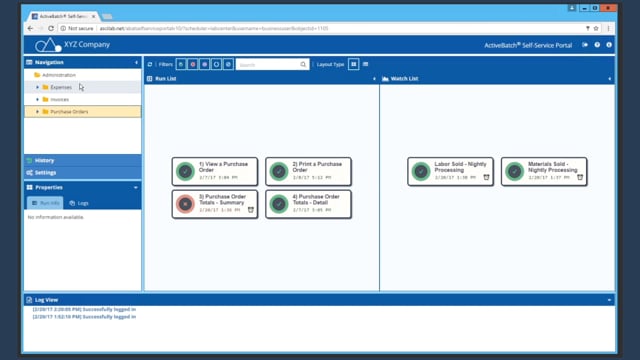Open the Settings section
Screen dimensions: 640x360
pyautogui.click(x=83, y=173)
